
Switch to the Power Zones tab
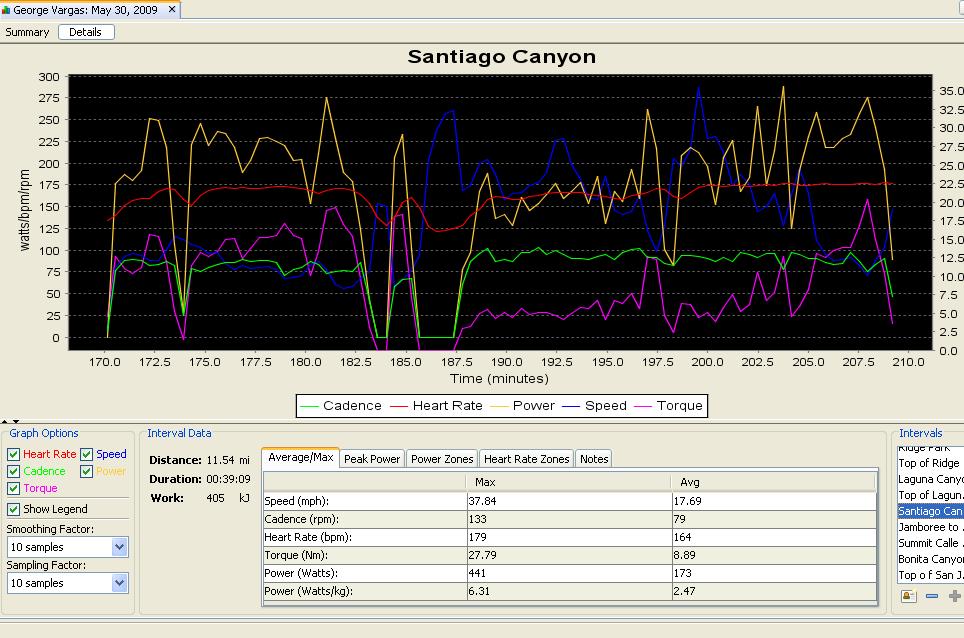pos(442,459)
